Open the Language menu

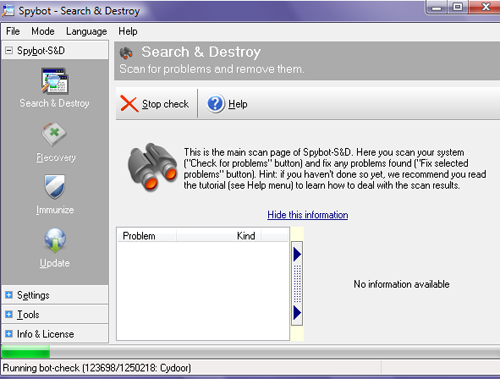tap(86, 32)
